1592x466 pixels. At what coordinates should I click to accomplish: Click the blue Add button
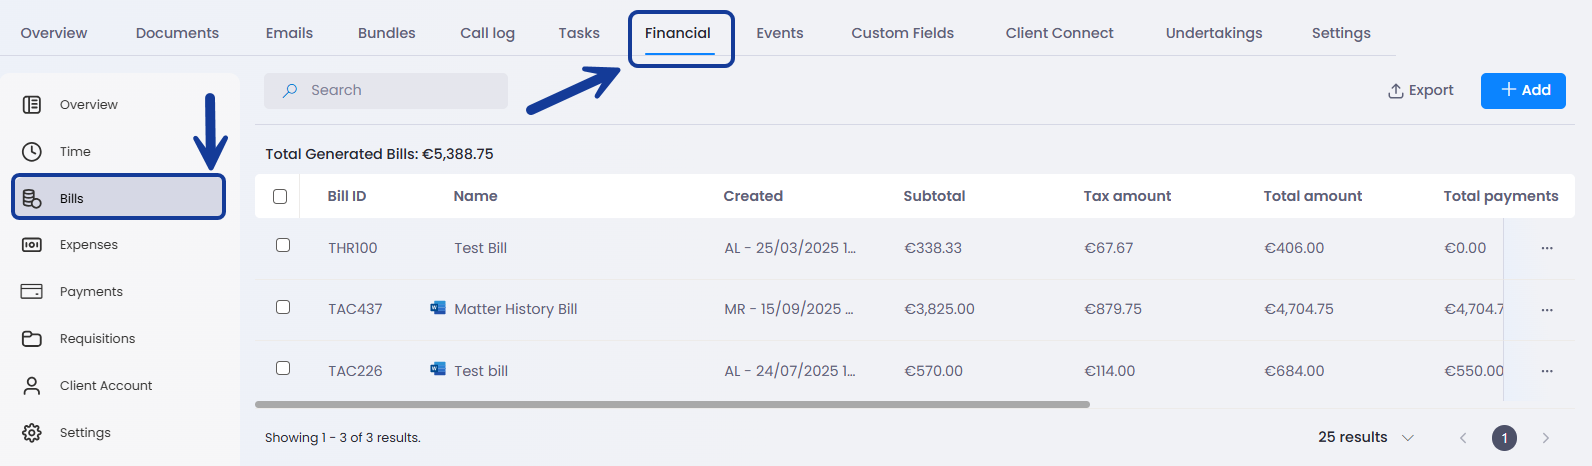click(x=1522, y=90)
